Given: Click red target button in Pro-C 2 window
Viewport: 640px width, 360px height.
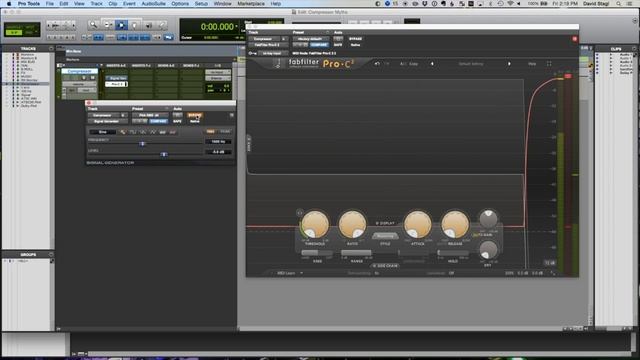Looking at the screenshot, I should coord(575,39).
